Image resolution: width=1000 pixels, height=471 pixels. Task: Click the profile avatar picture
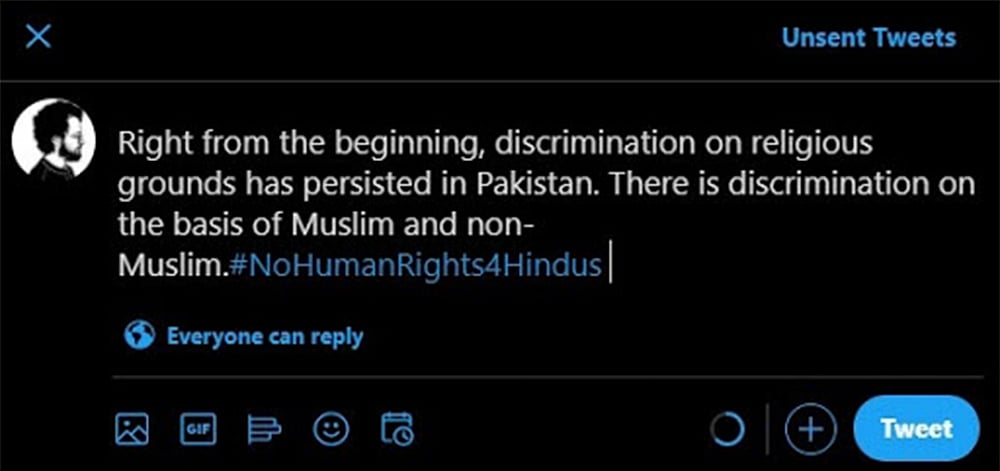[53, 140]
